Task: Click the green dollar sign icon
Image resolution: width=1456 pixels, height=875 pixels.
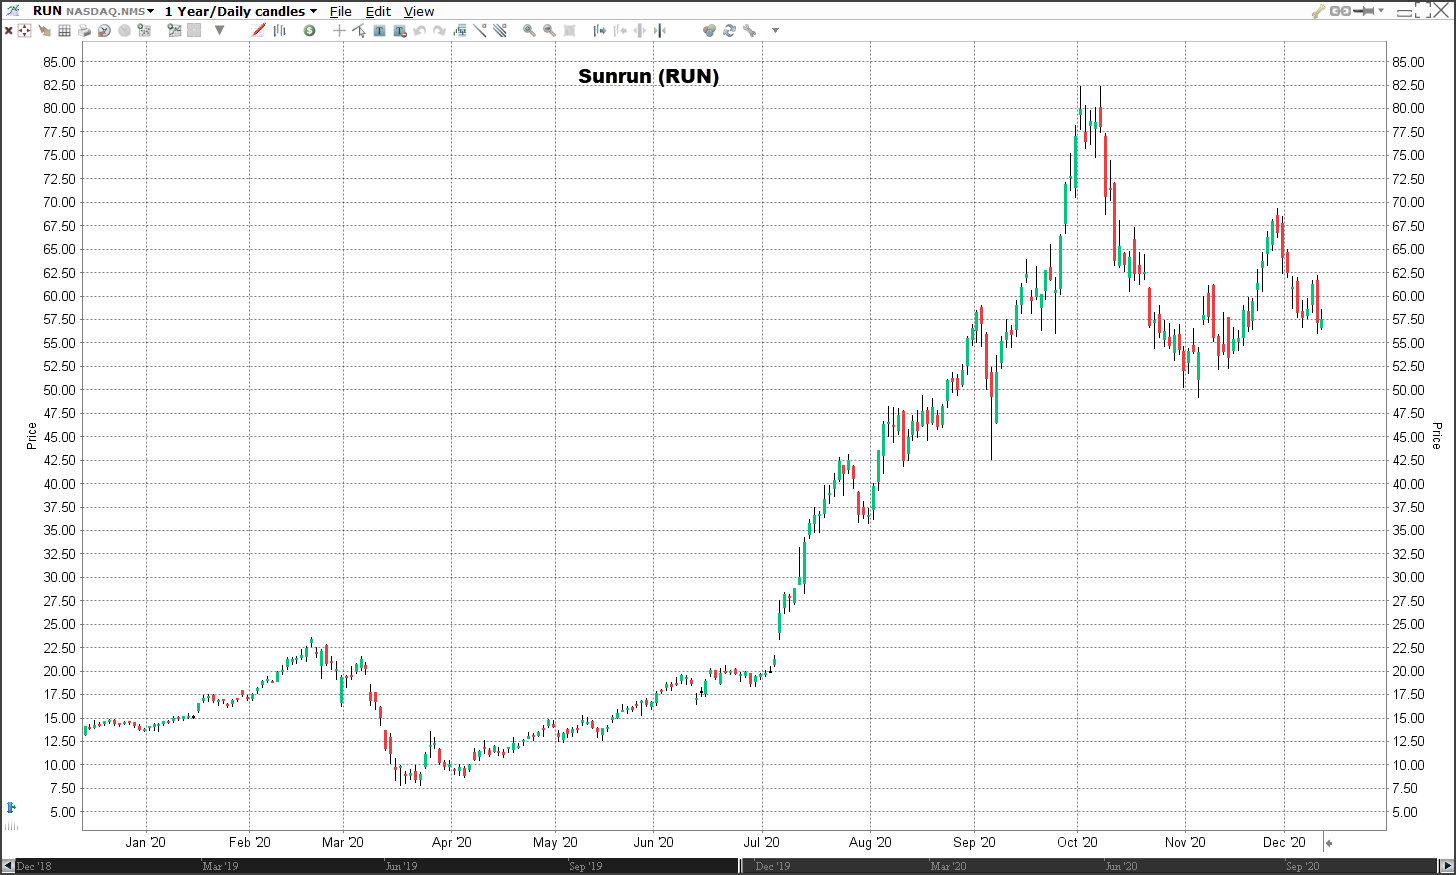Action: [x=309, y=31]
